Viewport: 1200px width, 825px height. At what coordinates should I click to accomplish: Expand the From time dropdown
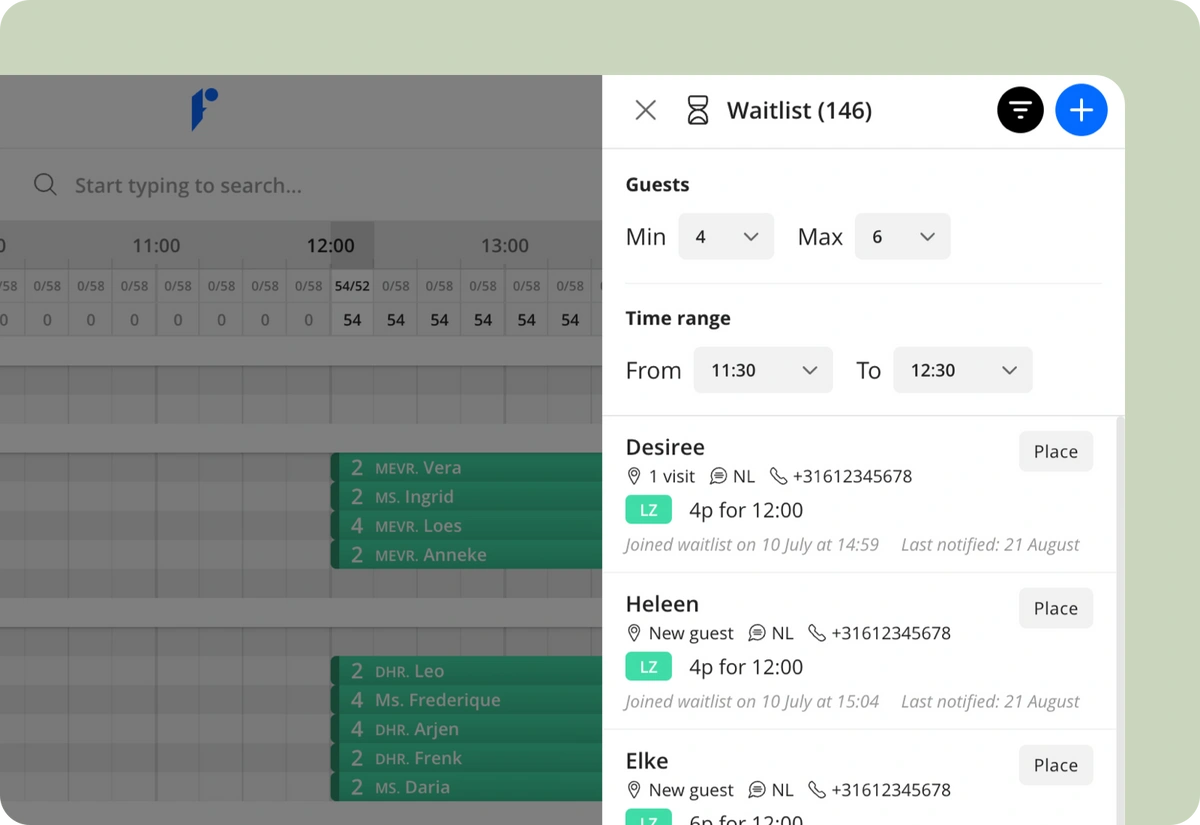pyautogui.click(x=763, y=370)
